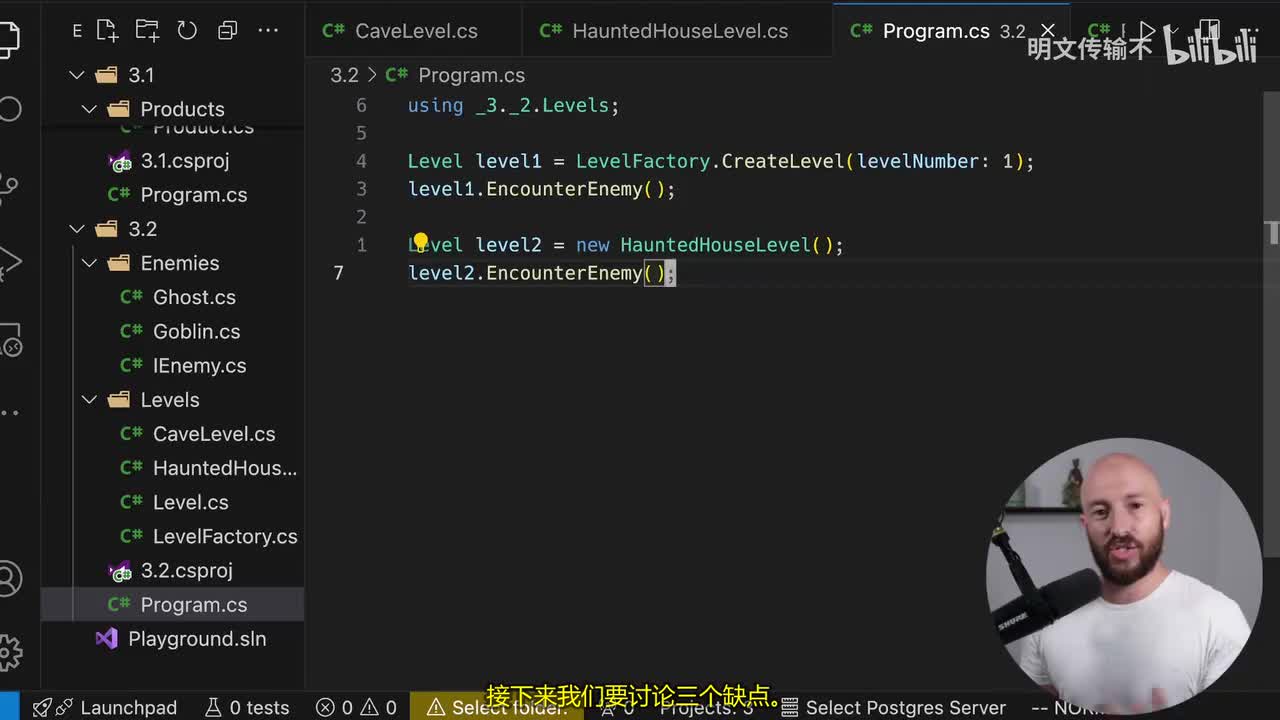Collapse the 3.2 folder
1280x720 pixels.
(x=172, y=229)
